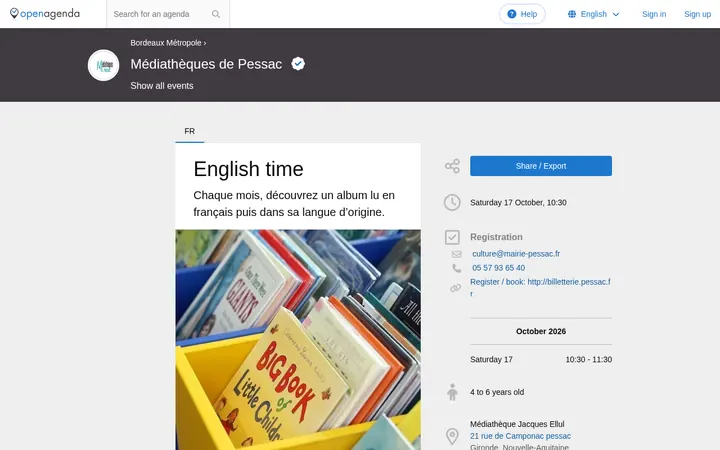
Task: Click the children's books event image
Action: pos(298,340)
